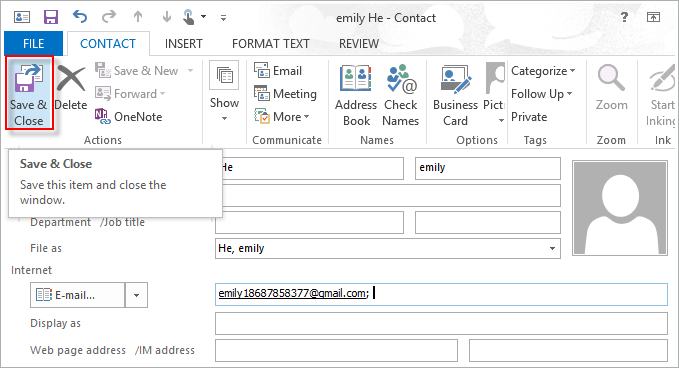This screenshot has width=679, height=368.
Task: Click the Zoom magnifier button
Action: coord(611,88)
